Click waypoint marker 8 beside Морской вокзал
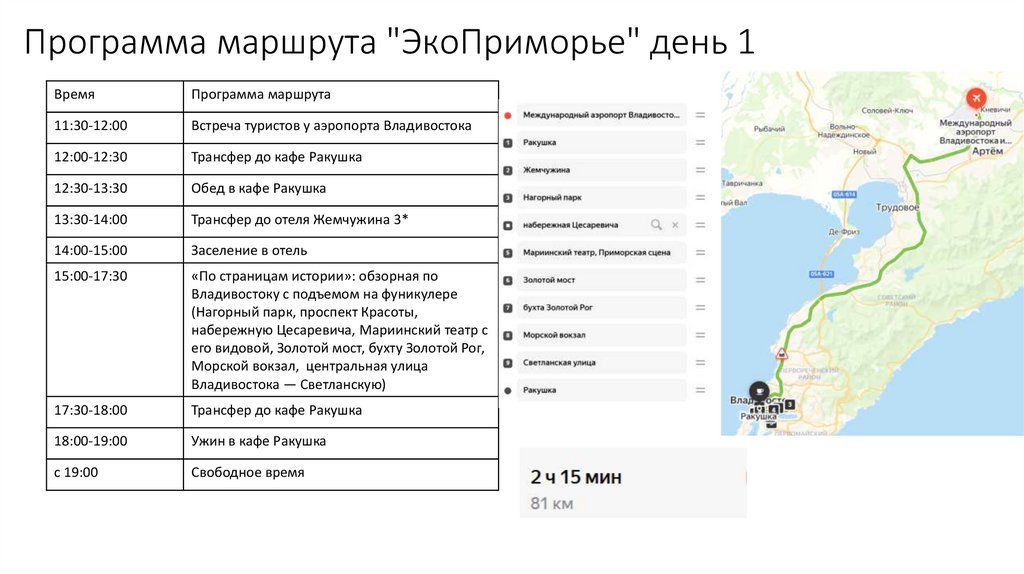This screenshot has width=1024, height=574. tap(507, 336)
